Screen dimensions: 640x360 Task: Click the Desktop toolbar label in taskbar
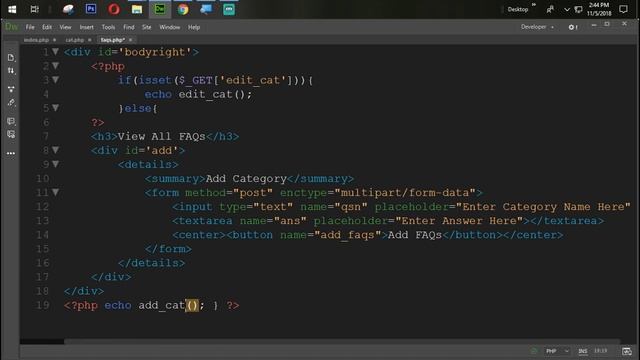pyautogui.click(x=518, y=9)
